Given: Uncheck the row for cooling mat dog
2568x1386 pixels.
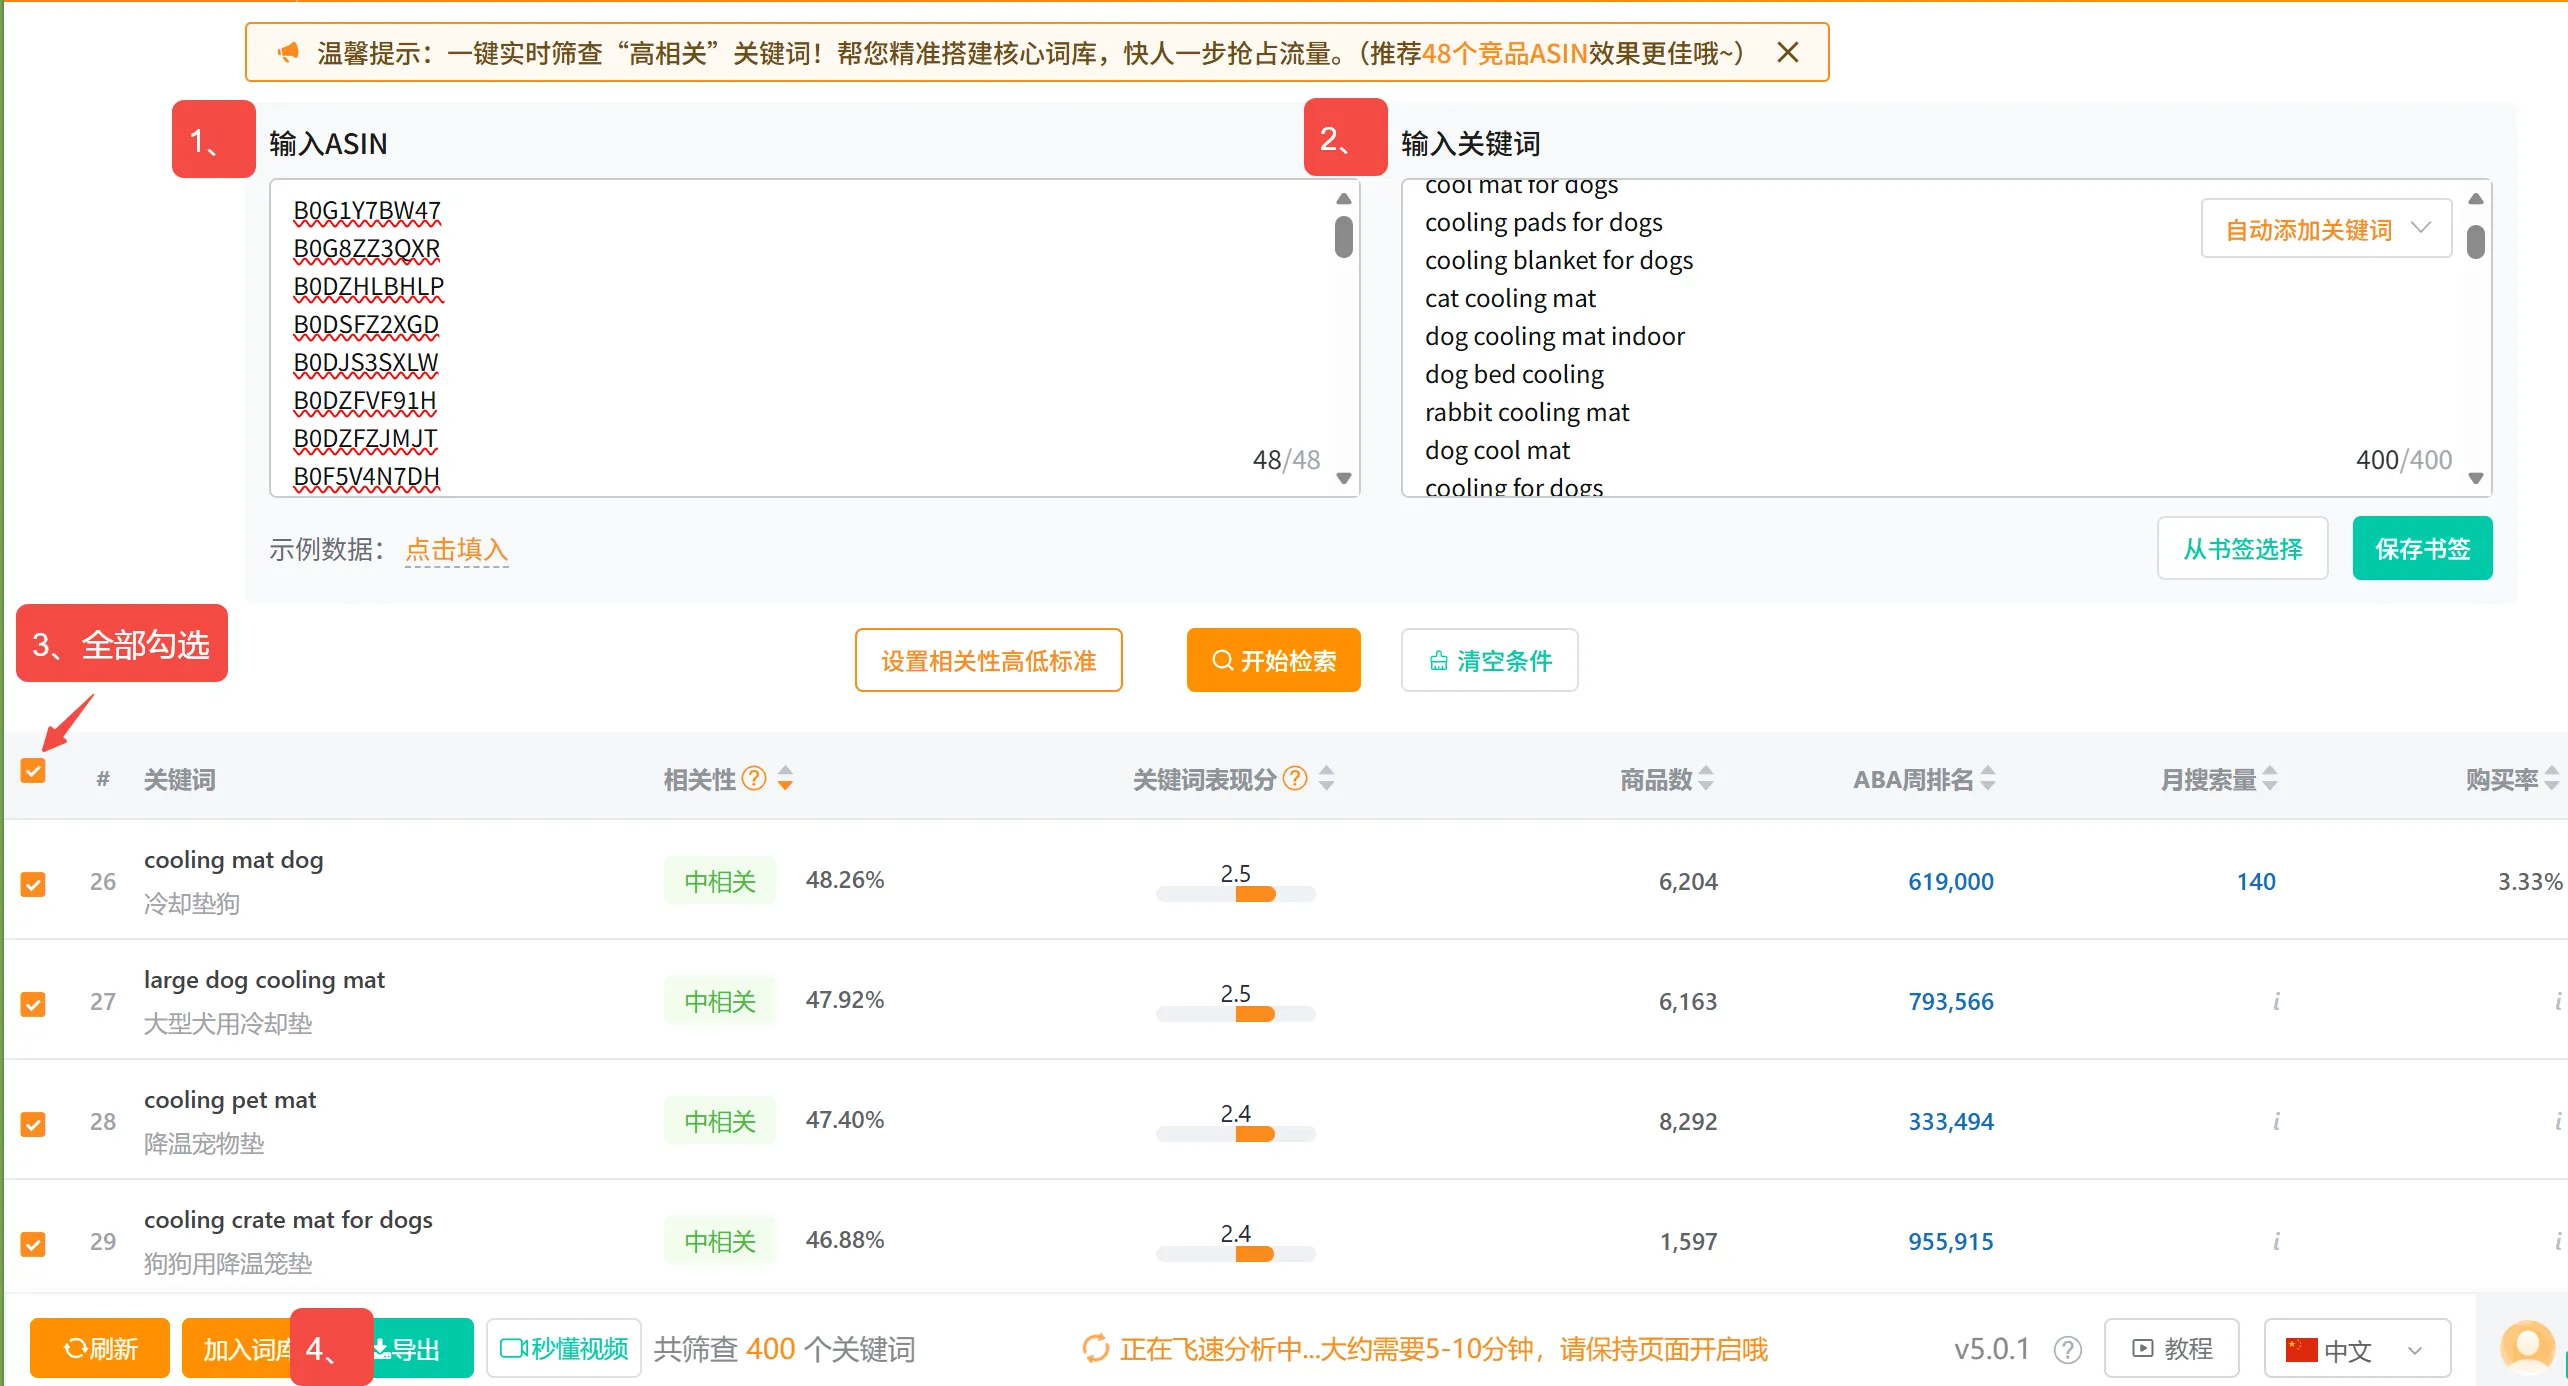Looking at the screenshot, I should click(x=33, y=884).
